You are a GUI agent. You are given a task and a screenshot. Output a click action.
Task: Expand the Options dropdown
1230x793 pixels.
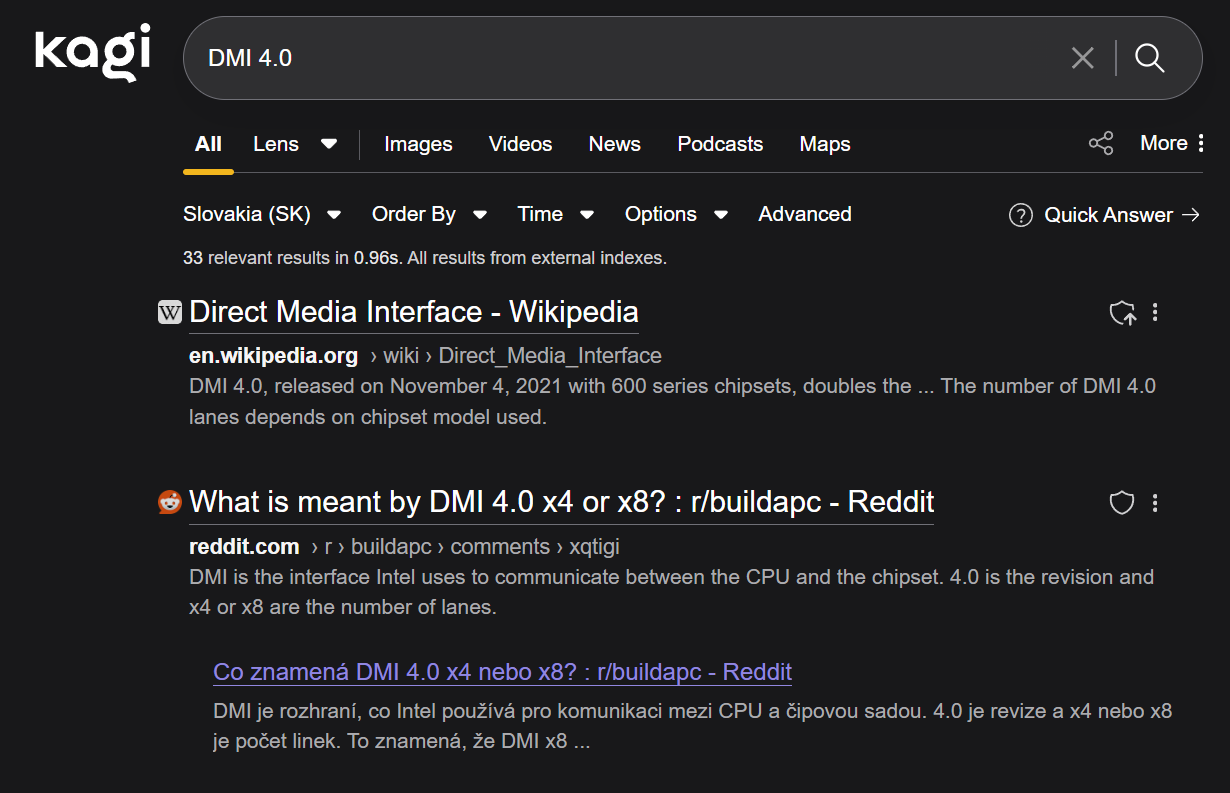[x=676, y=214]
